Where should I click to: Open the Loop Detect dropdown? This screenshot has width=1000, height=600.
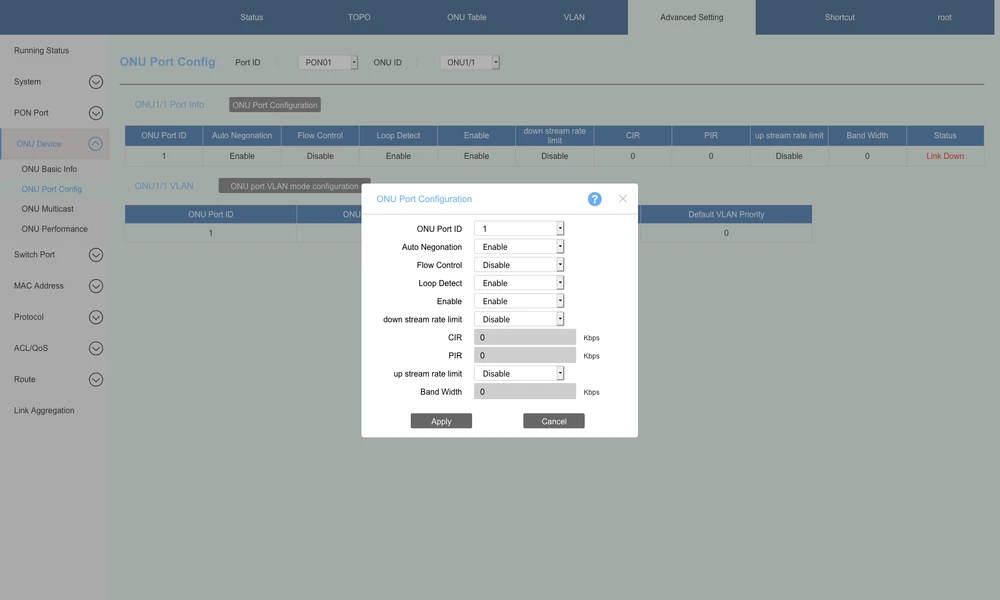pos(519,283)
